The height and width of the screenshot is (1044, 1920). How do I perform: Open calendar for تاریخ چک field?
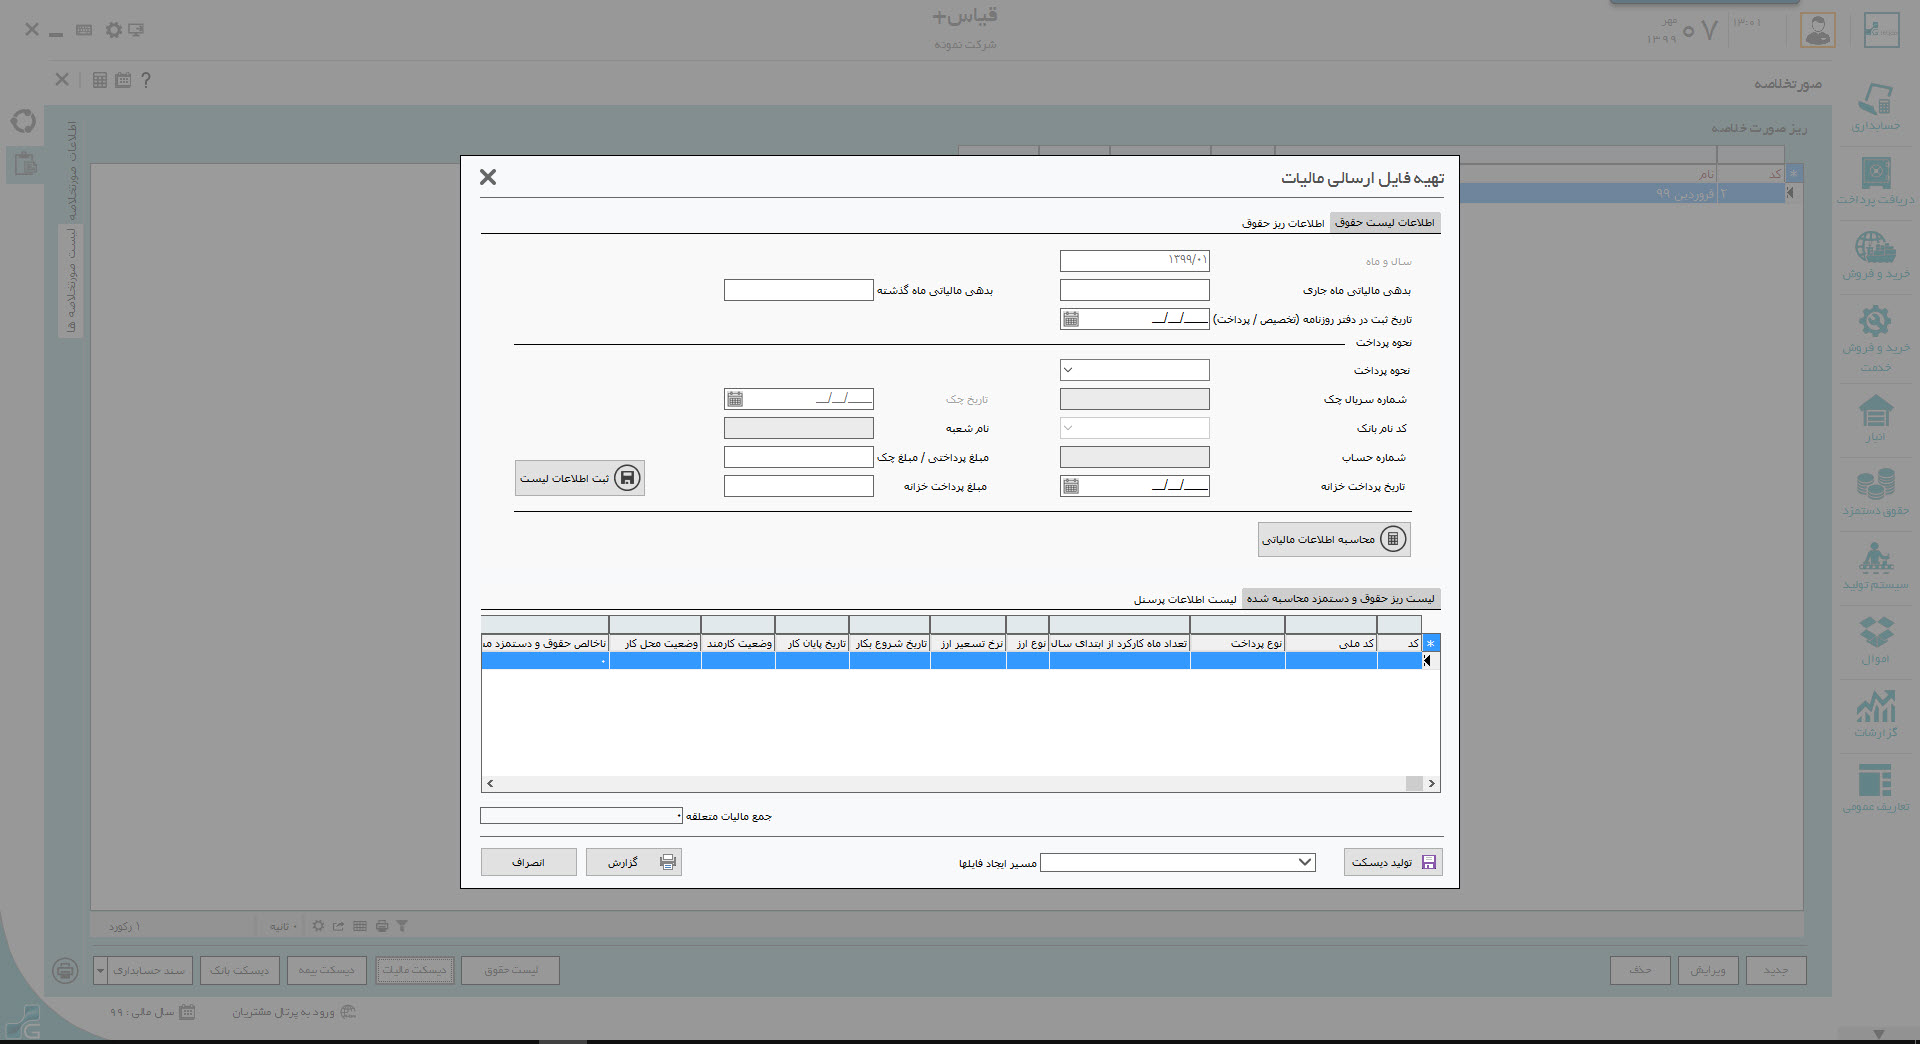click(x=735, y=399)
